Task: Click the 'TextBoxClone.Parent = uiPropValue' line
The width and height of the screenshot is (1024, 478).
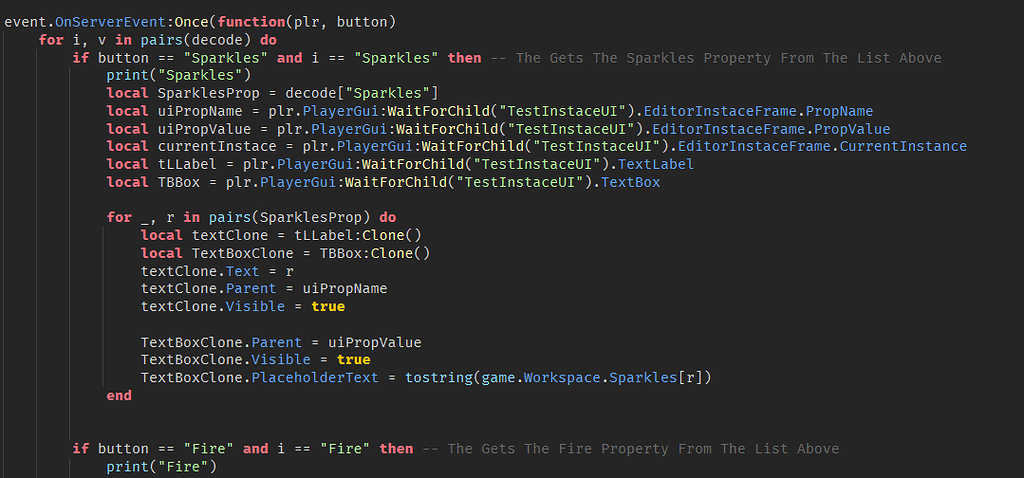Action: pyautogui.click(x=281, y=342)
